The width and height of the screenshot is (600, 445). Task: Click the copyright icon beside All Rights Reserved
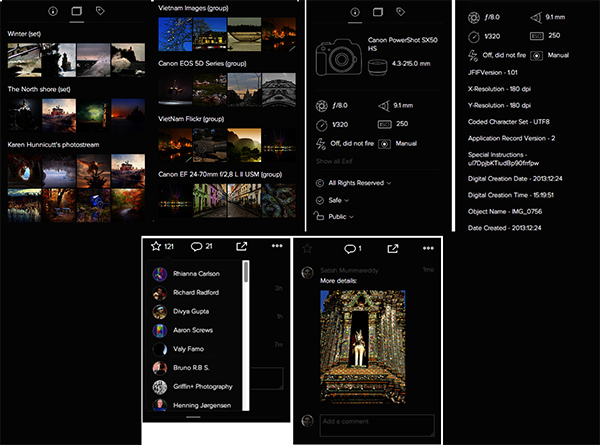320,183
